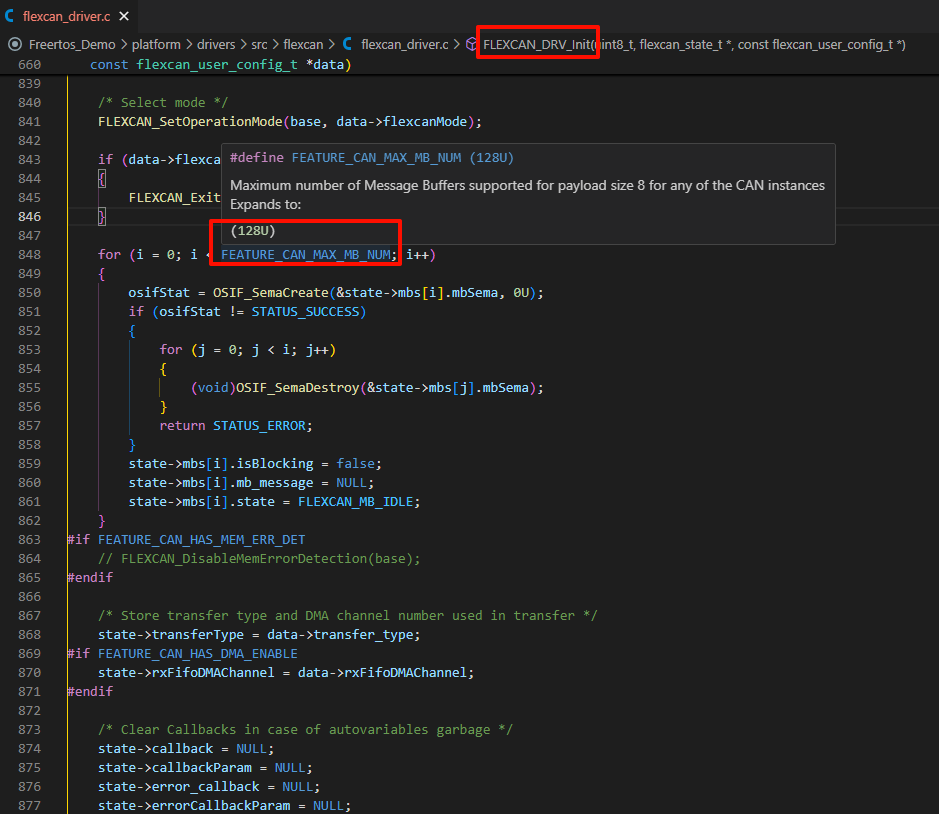Select the flexcan_driver.c editor tab
Screen dimensions: 939x814
pyautogui.click(x=66, y=17)
